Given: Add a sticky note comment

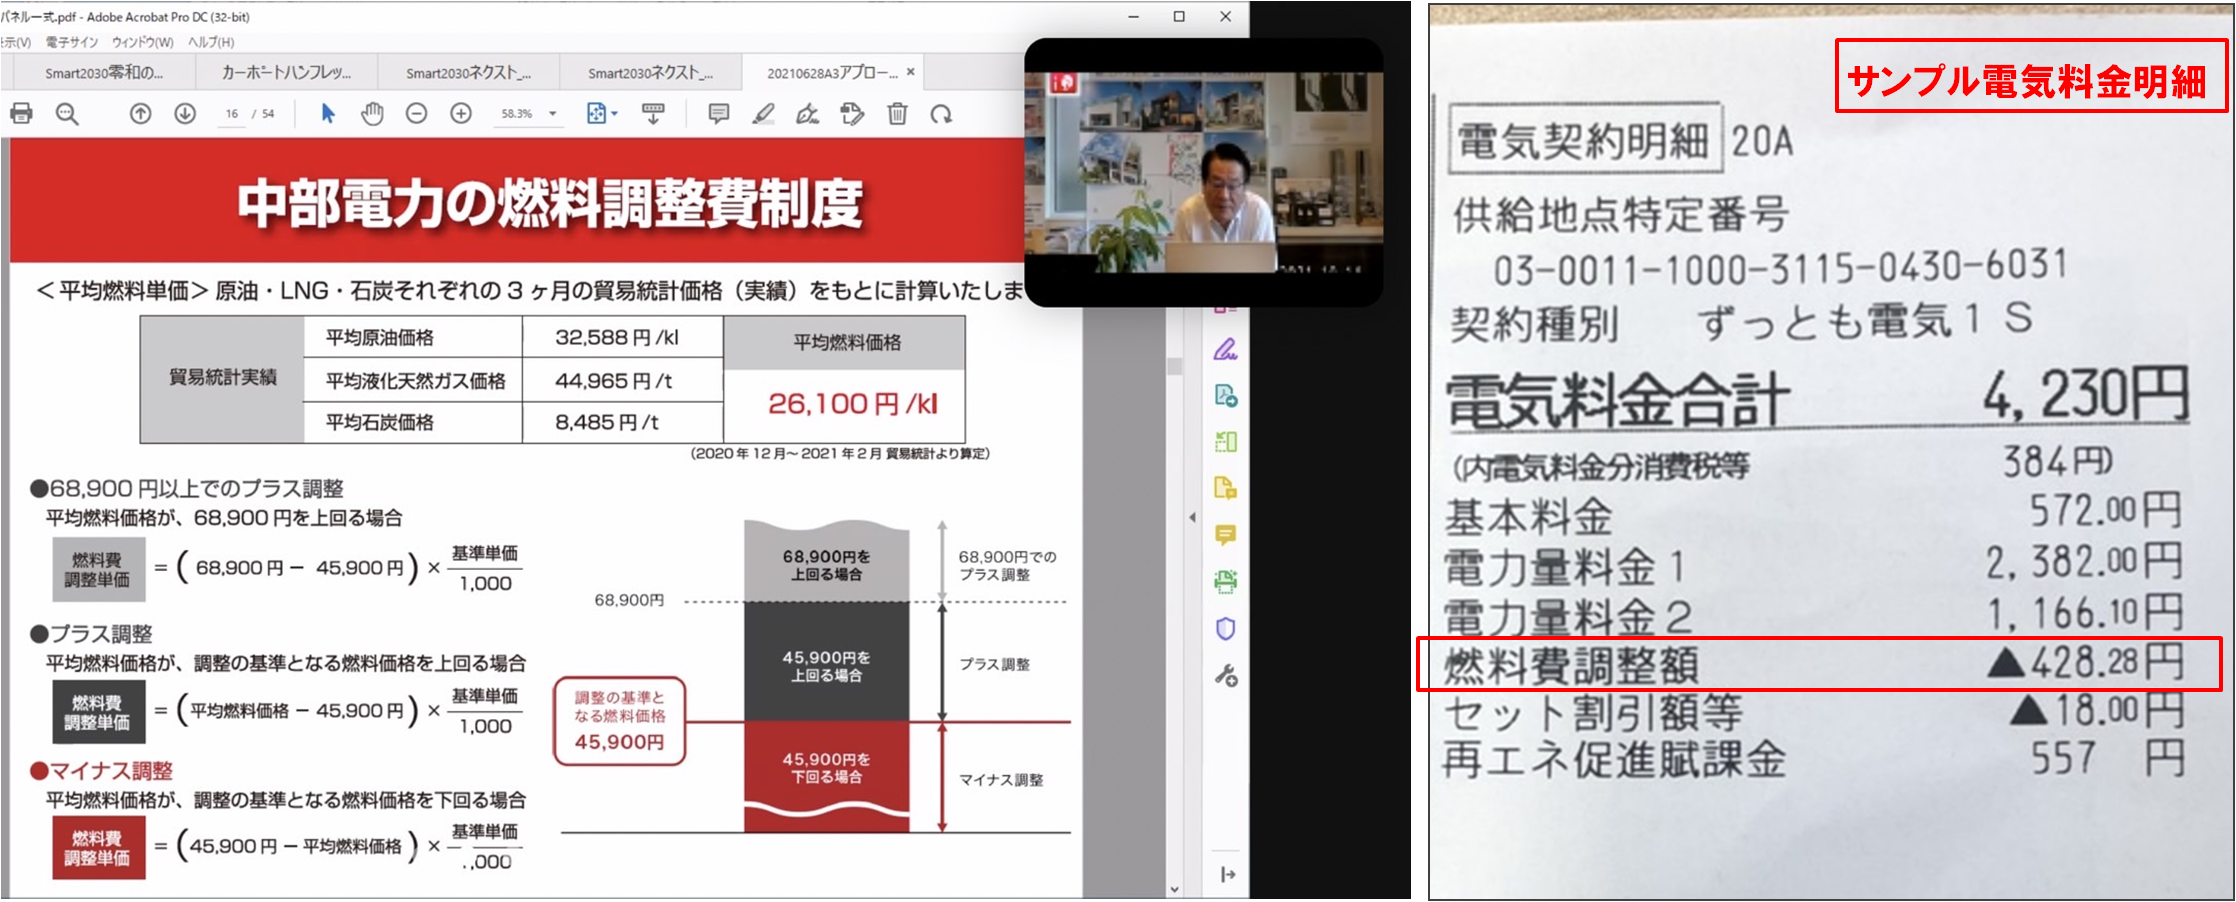Looking at the screenshot, I should [718, 114].
